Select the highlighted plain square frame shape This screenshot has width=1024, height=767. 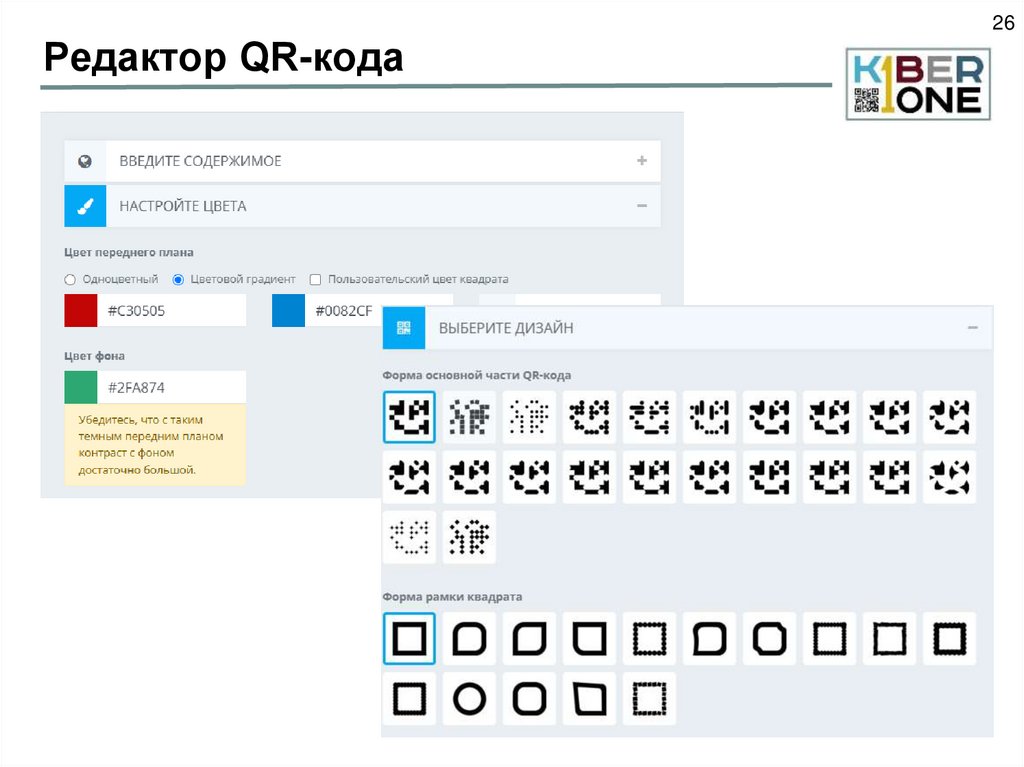409,638
